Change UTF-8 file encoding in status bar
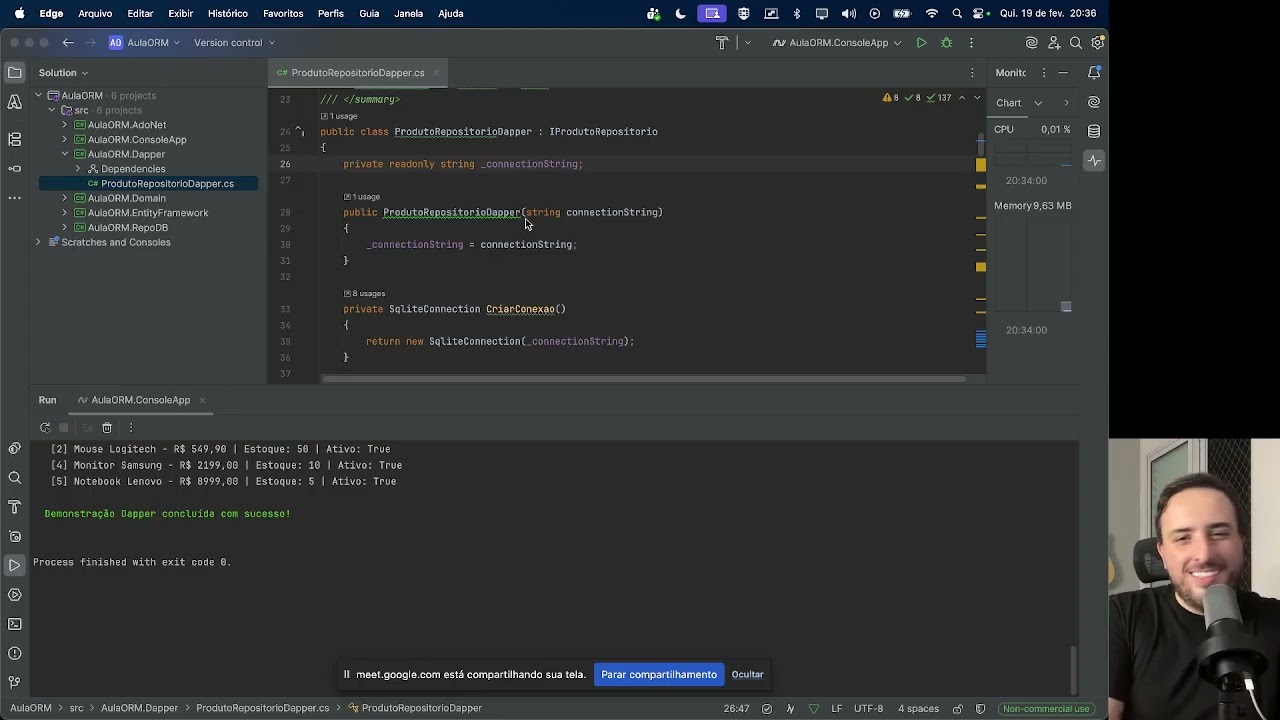 click(x=868, y=708)
